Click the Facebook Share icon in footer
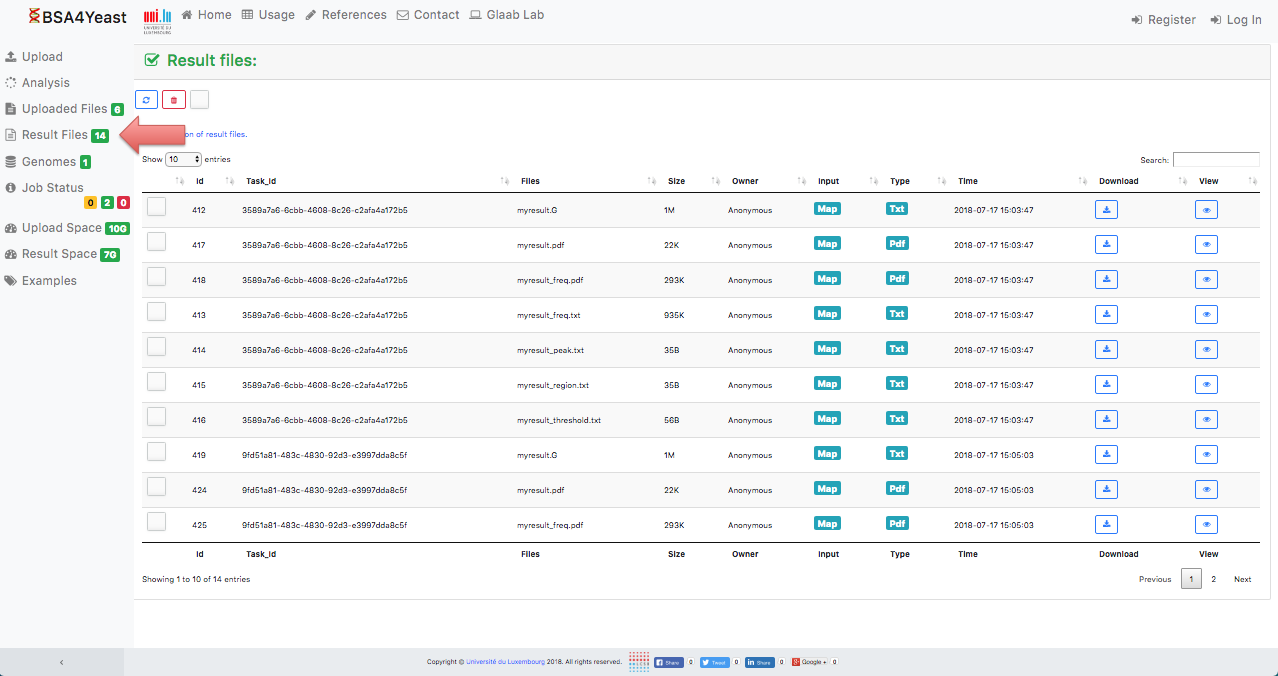Screen dimensions: 1278x676 [x=668, y=662]
